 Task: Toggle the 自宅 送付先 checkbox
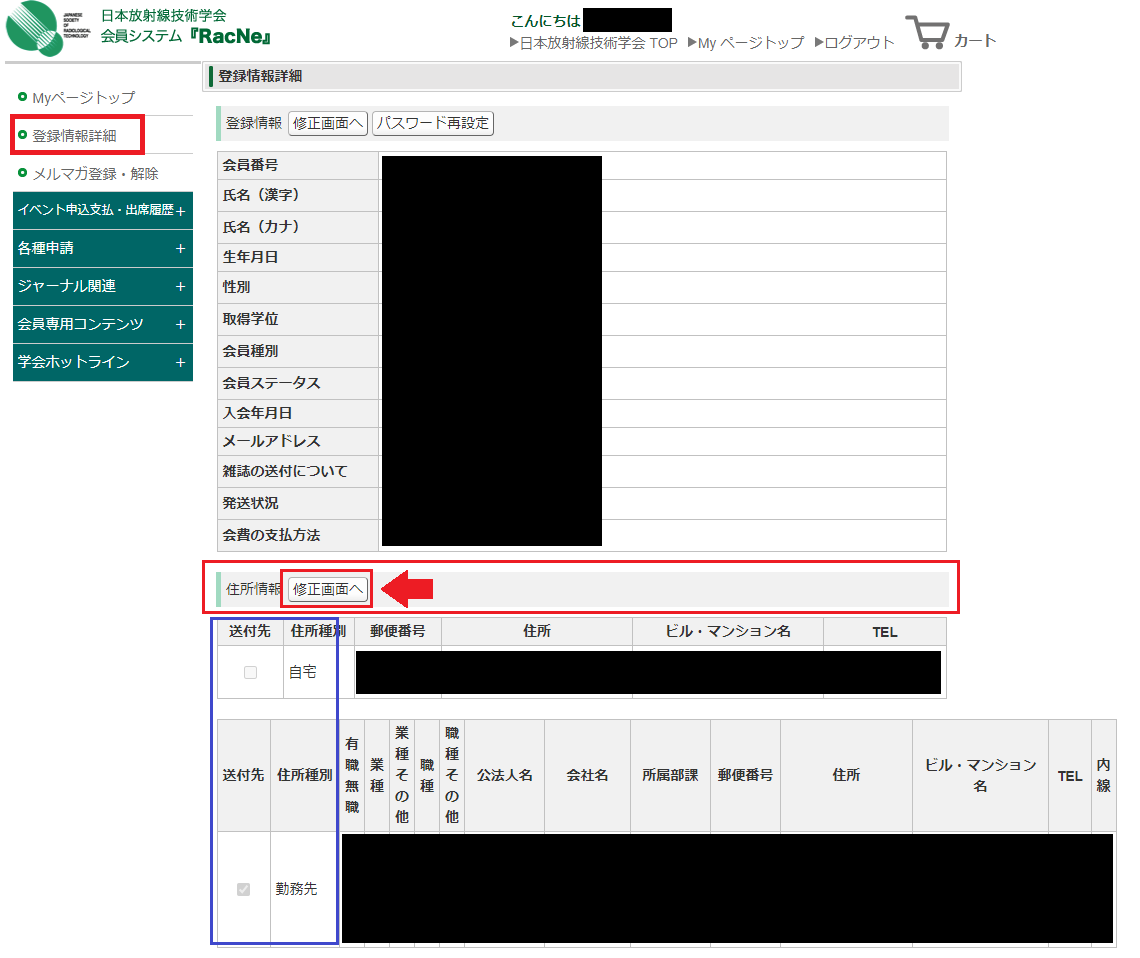(250, 672)
